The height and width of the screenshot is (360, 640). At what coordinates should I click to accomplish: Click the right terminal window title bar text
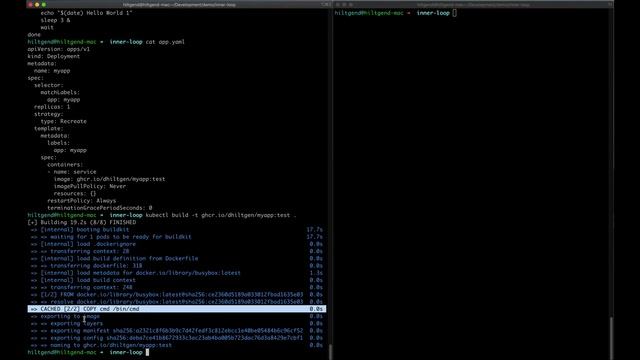473,4
